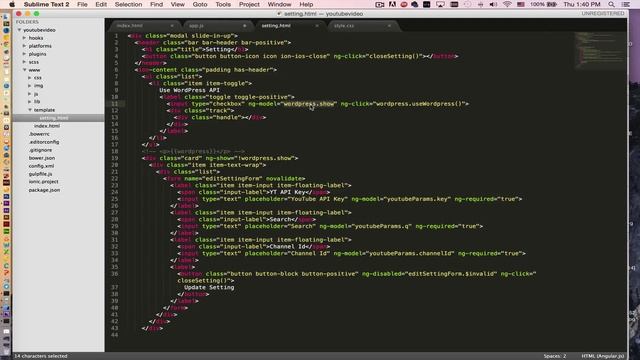Click the "14 characters selected" status text
640x360 pixels.
(41, 356)
